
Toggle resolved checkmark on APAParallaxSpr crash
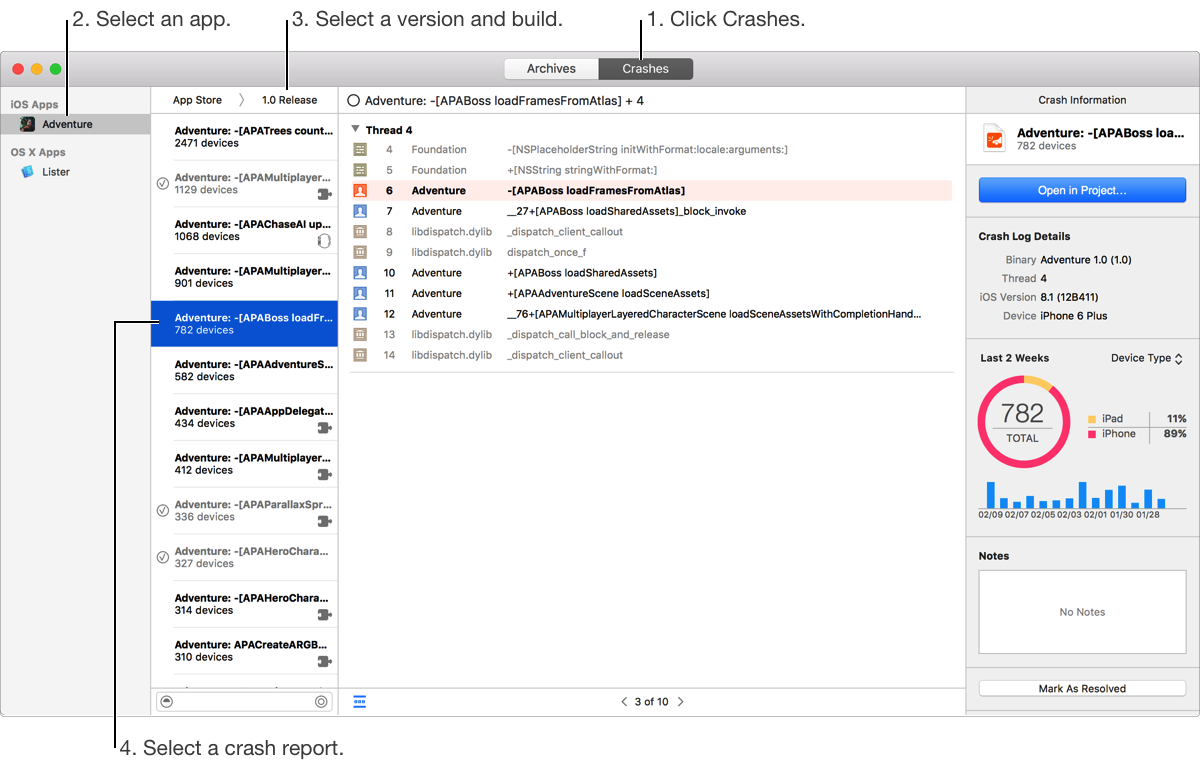(163, 511)
